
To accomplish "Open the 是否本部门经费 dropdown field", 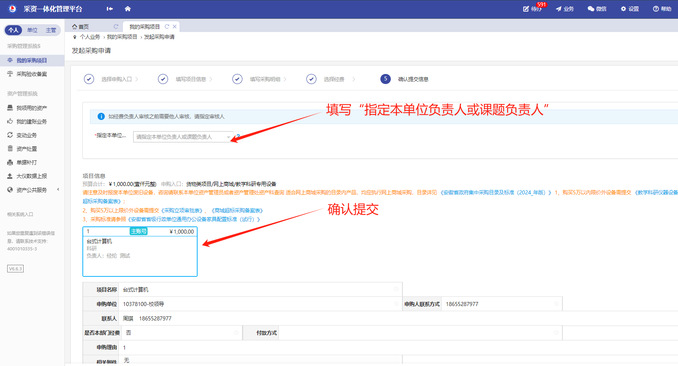I will coord(181,333).
